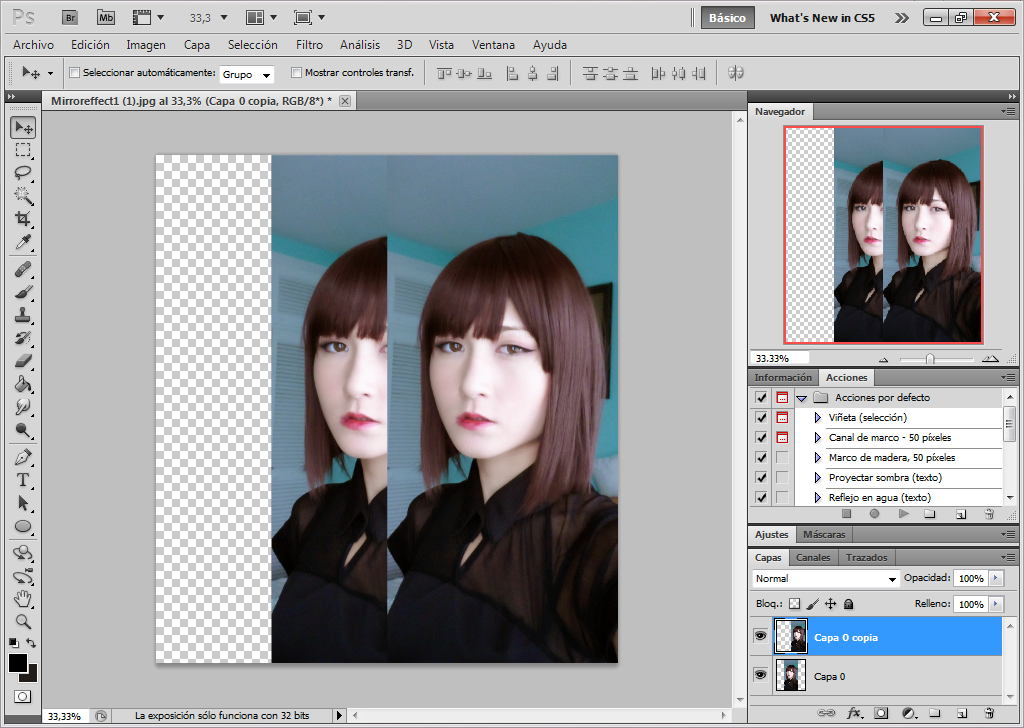The width and height of the screenshot is (1024, 728).
Task: Click the Básico workspace button
Action: tap(728, 18)
